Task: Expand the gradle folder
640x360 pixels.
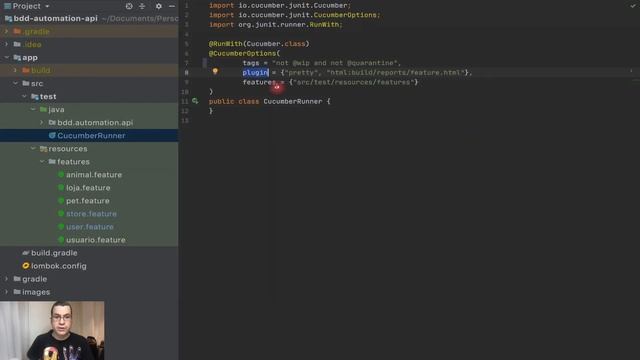Action: tap(6, 279)
